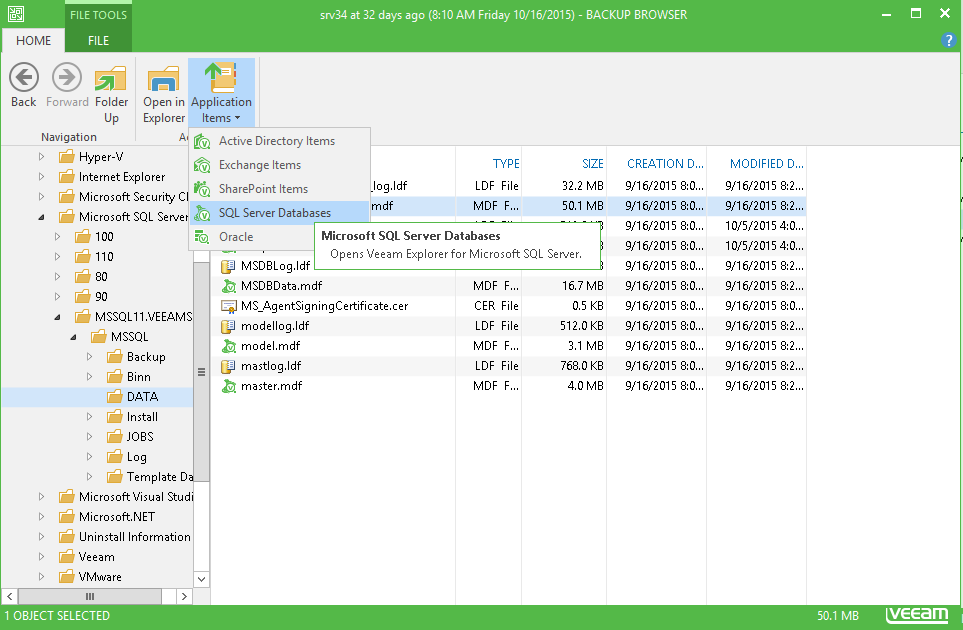Choose Oracle entry

point(252,237)
